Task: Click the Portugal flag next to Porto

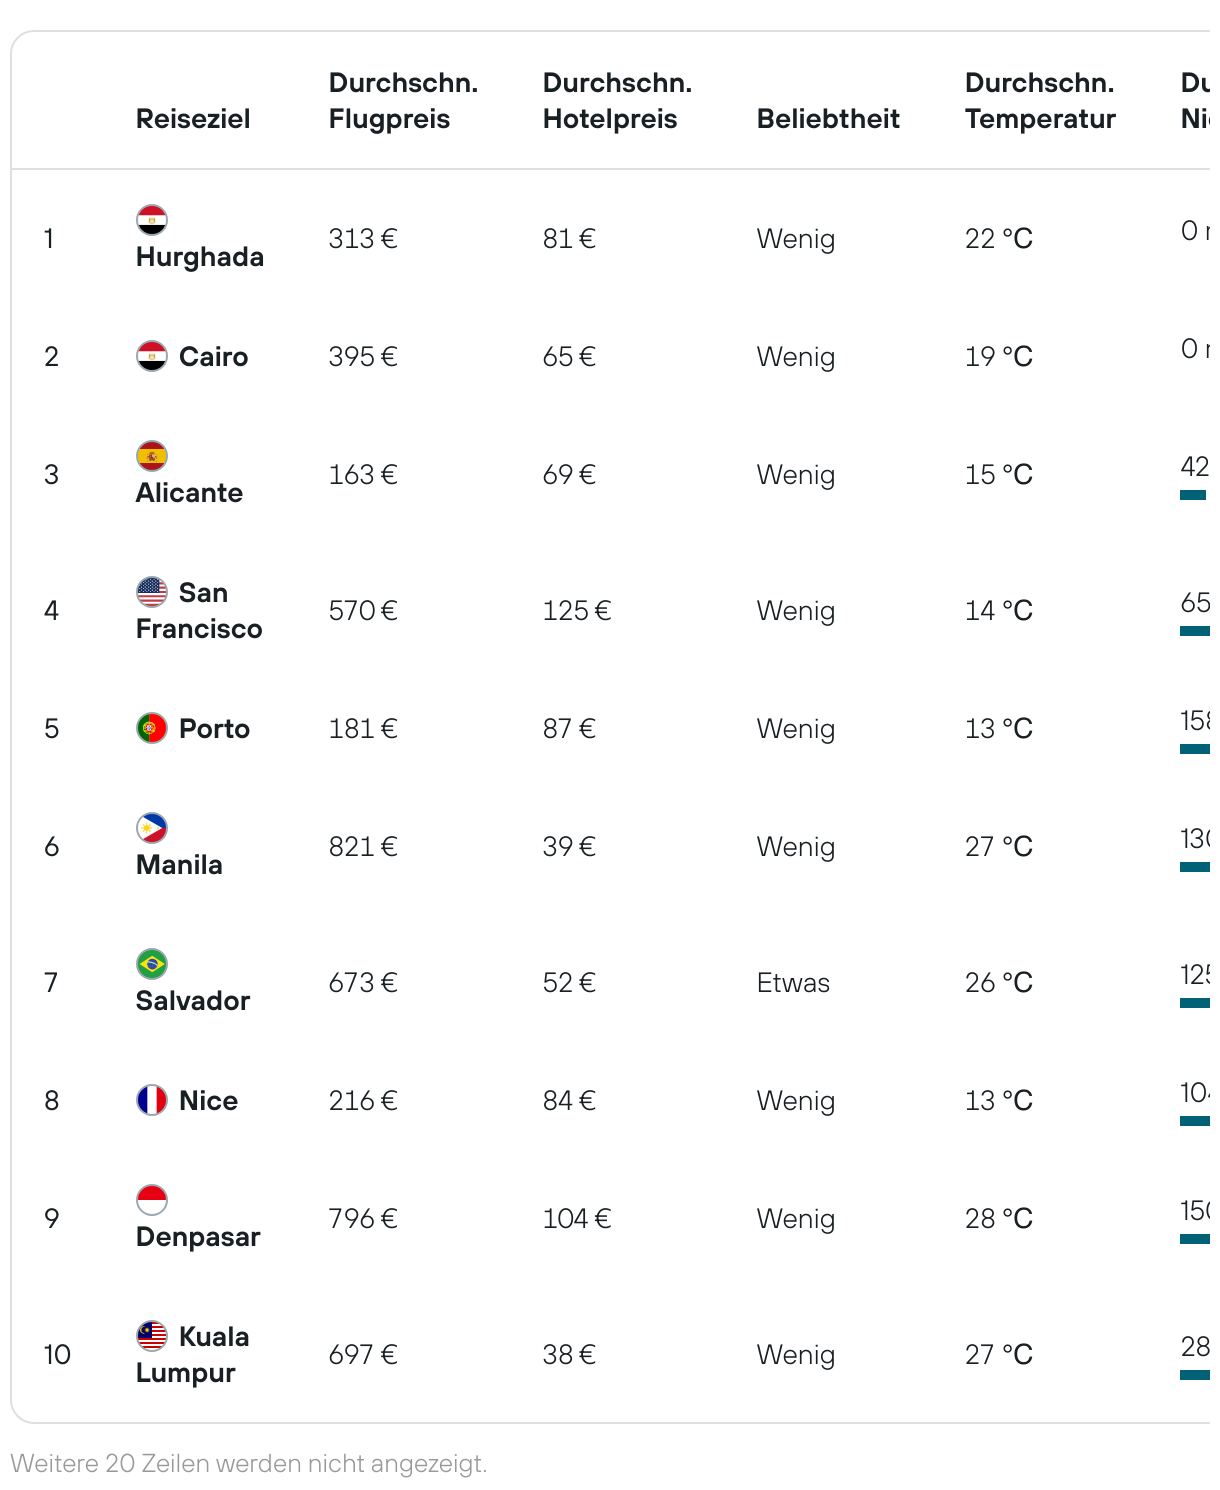Action: click(152, 728)
